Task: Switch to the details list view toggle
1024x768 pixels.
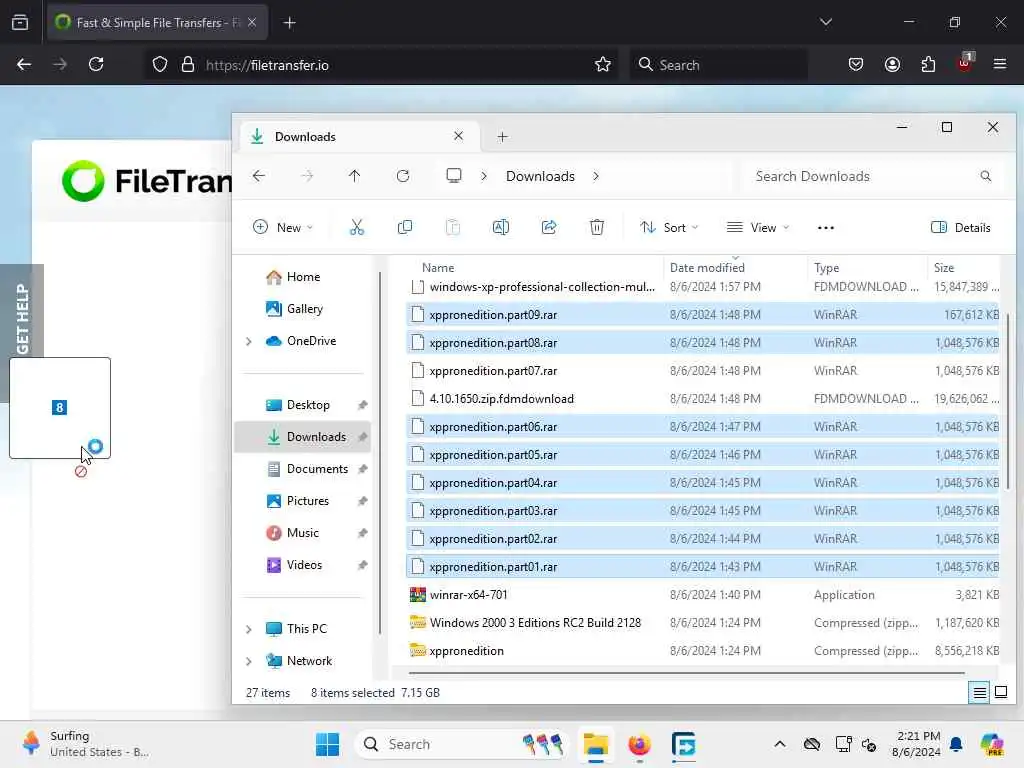Action: coord(980,692)
